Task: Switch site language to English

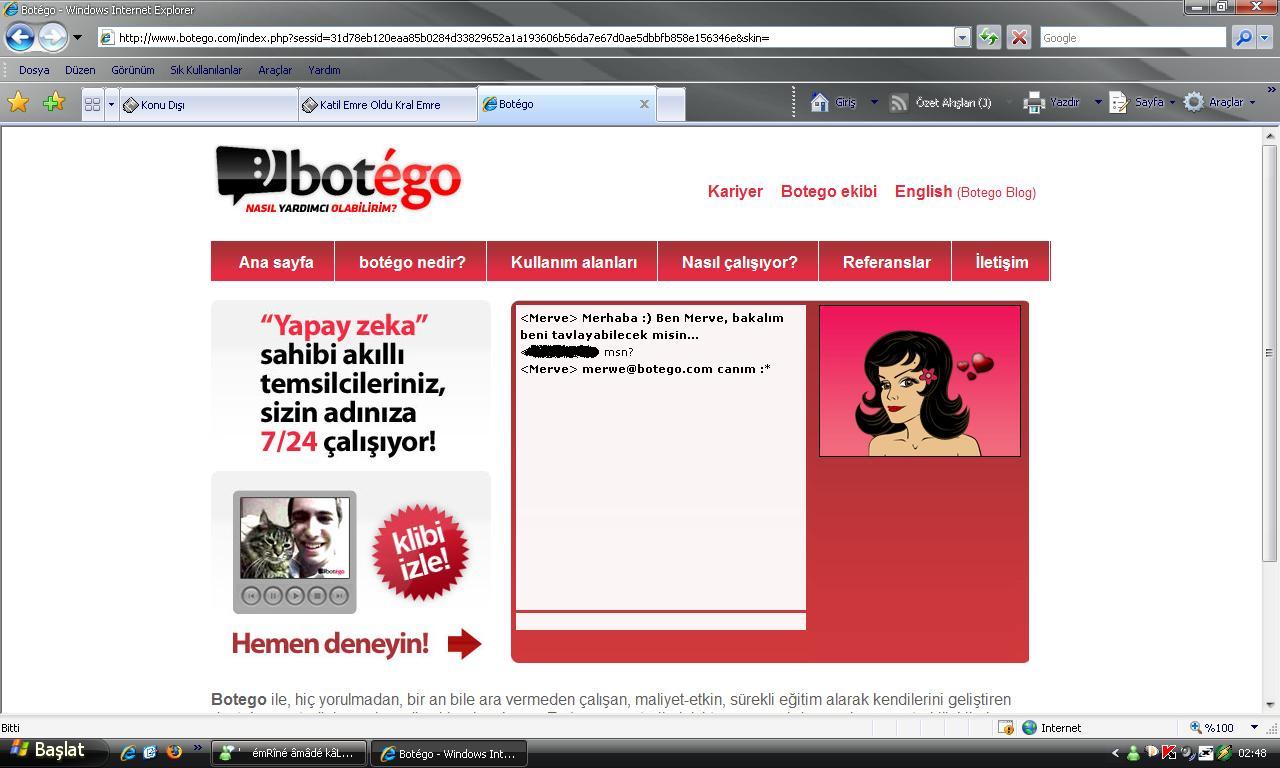Action: (923, 191)
